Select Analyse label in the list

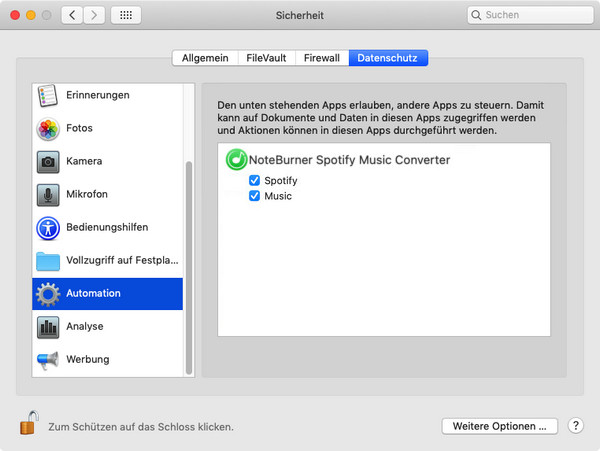point(85,326)
